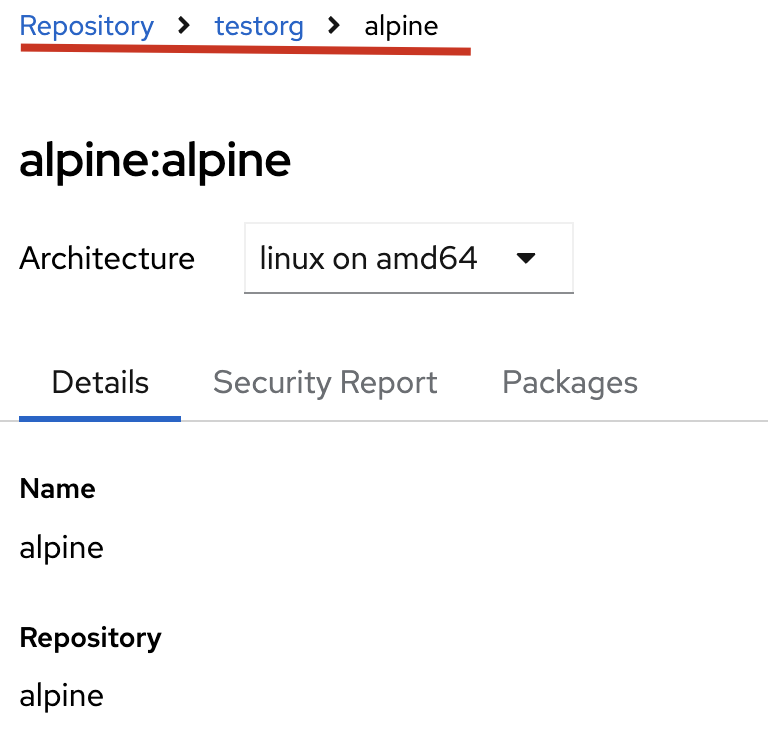Image resolution: width=768 pixels, height=736 pixels.
Task: Click the Architecture field label
Action: pyautogui.click(x=107, y=259)
